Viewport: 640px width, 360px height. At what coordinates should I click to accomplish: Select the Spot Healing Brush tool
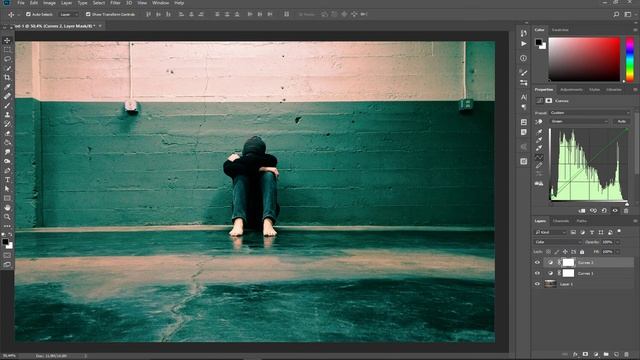pos(7,96)
